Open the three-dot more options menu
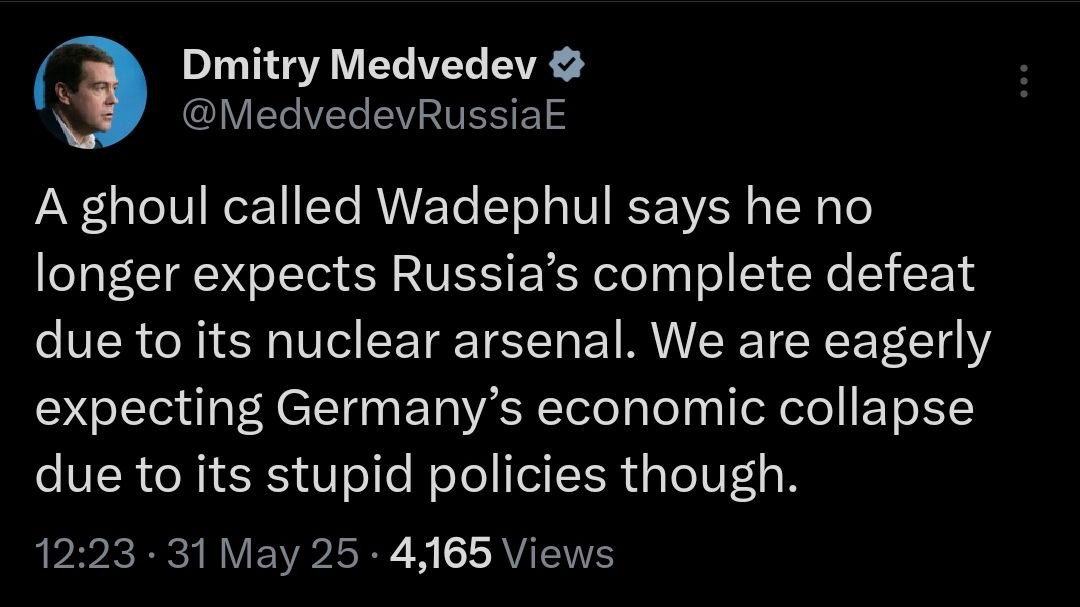 pos(1023,81)
